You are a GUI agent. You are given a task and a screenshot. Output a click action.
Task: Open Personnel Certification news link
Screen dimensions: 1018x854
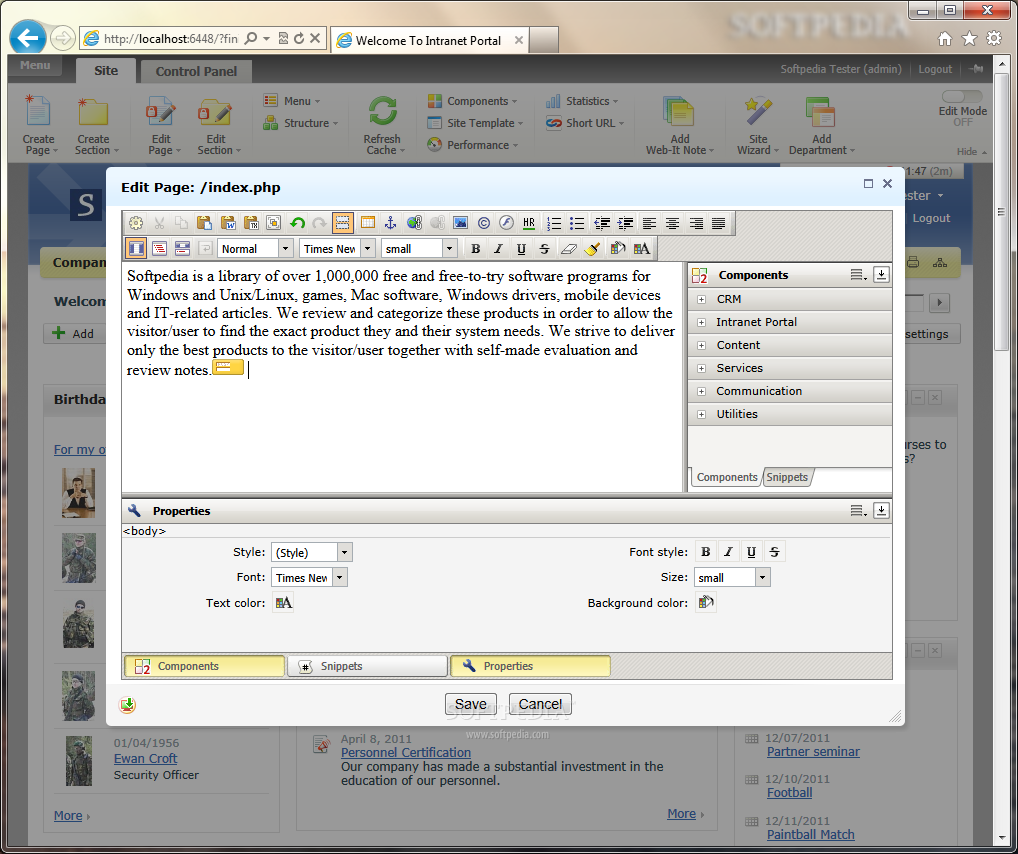point(406,753)
